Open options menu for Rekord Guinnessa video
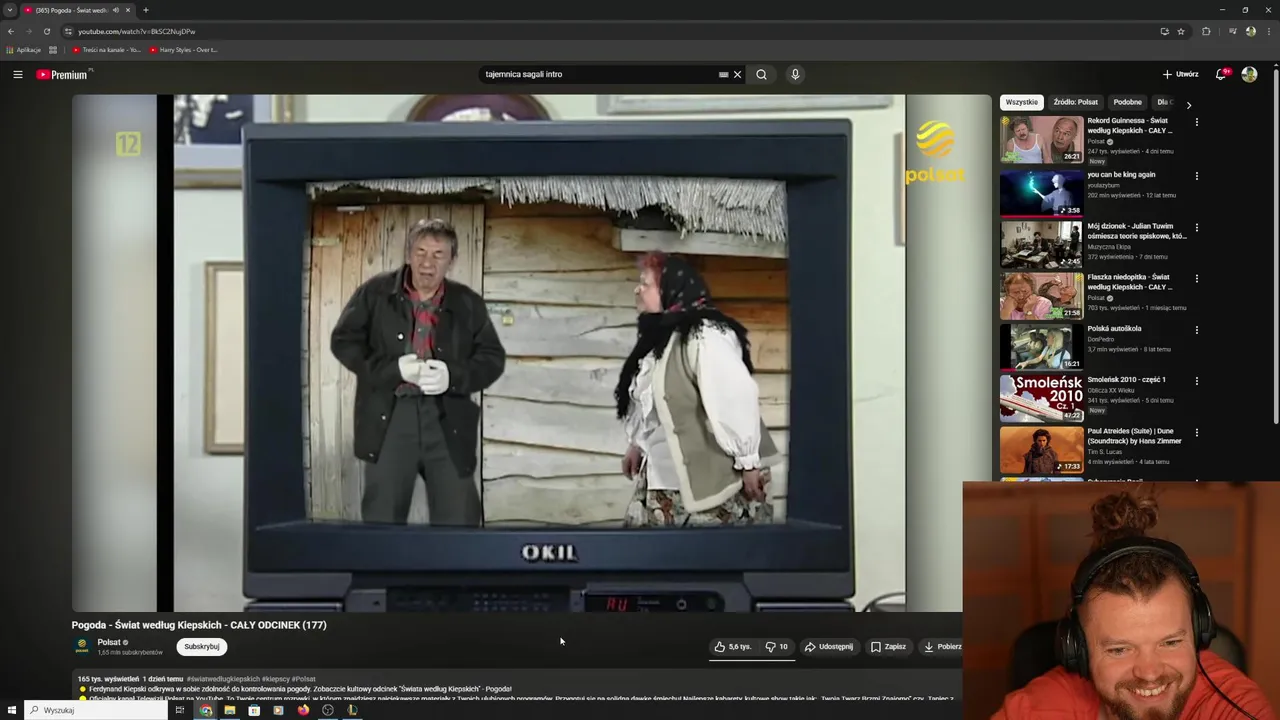 point(1196,122)
